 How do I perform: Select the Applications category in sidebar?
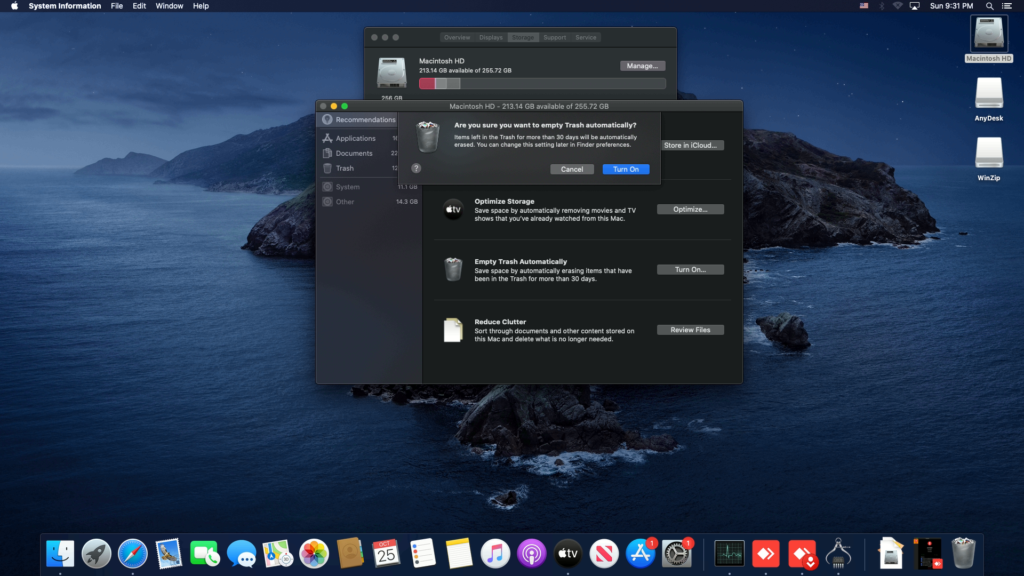pyautogui.click(x=356, y=138)
